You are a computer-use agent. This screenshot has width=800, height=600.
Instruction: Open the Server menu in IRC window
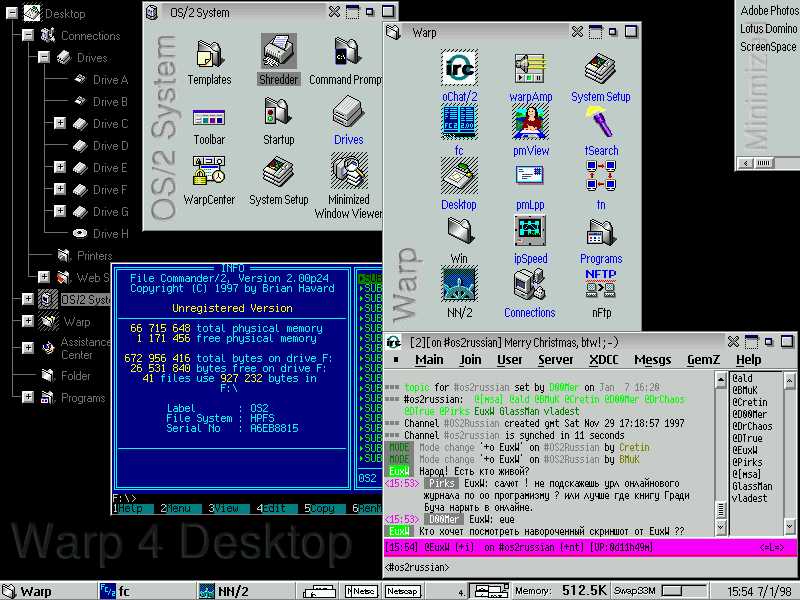pos(556,360)
